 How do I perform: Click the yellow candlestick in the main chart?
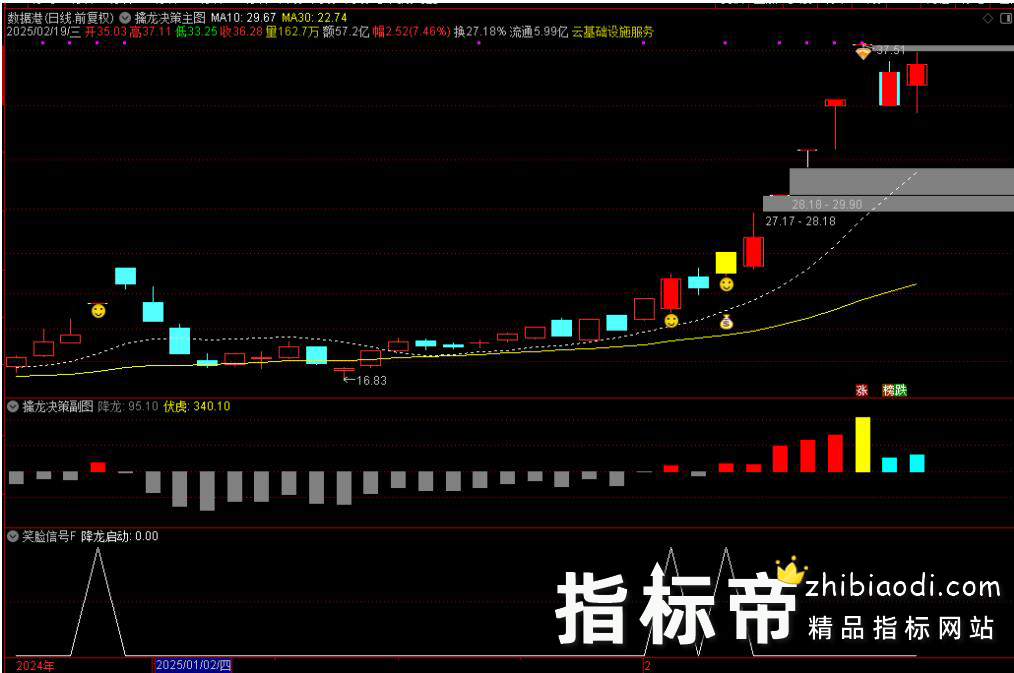726,262
